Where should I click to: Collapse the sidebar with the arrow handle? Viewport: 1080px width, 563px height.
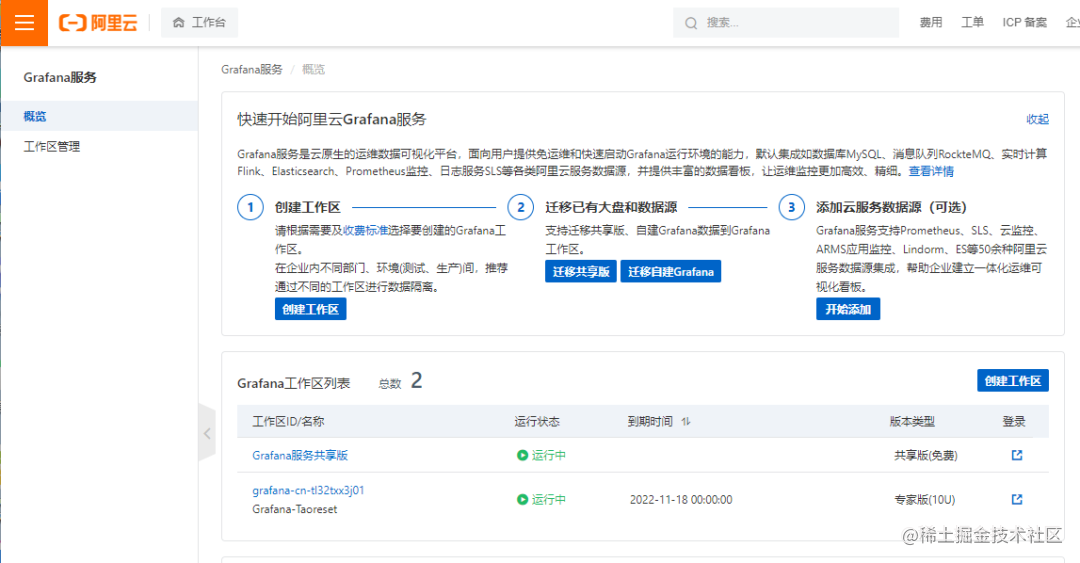click(x=207, y=433)
